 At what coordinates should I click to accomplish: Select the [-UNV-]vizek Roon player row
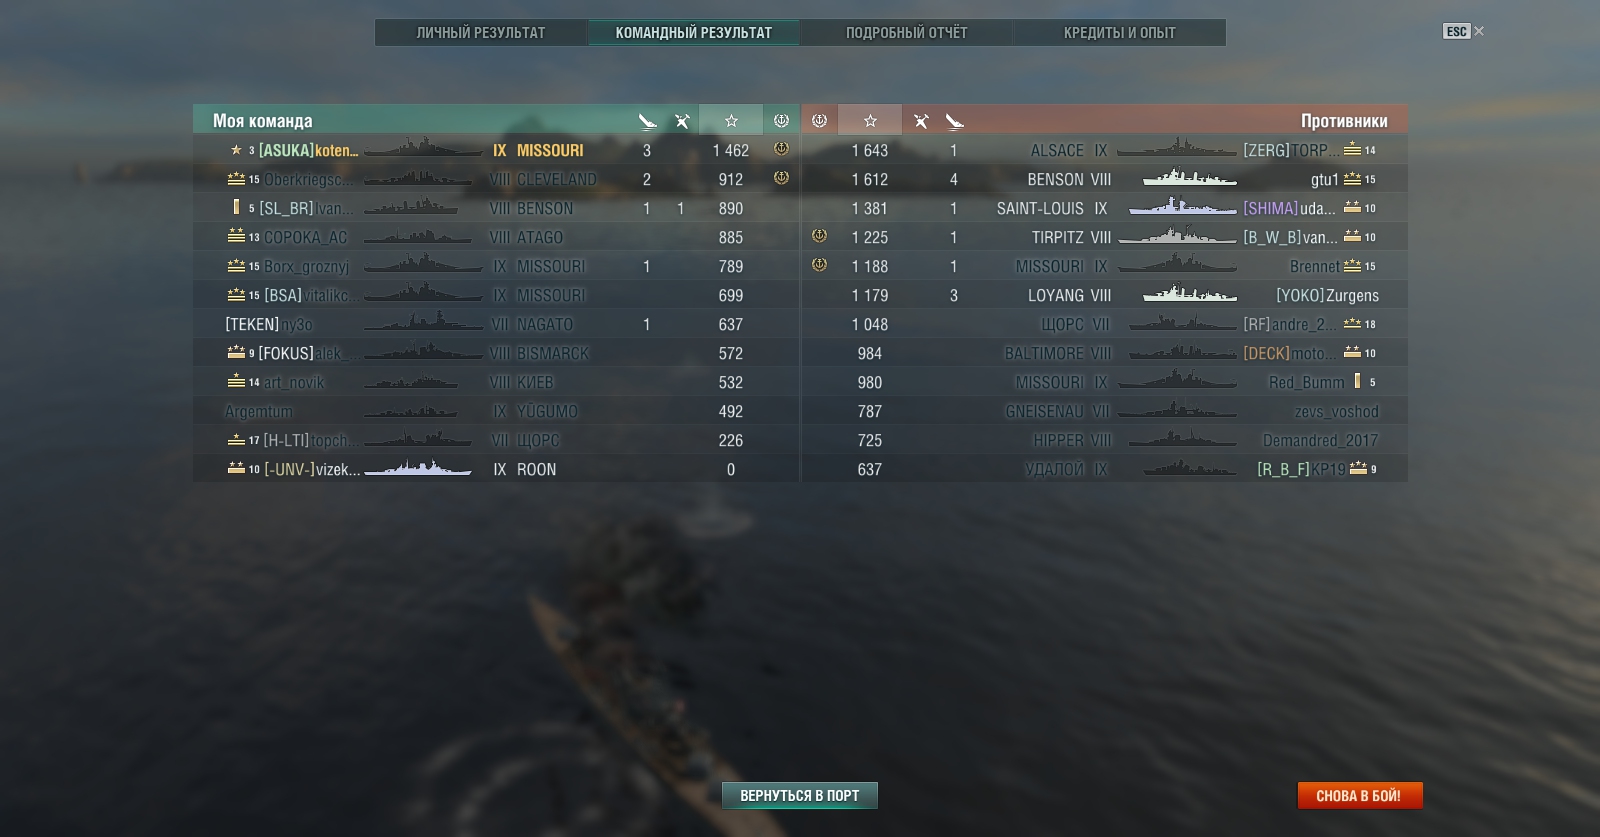pos(496,469)
